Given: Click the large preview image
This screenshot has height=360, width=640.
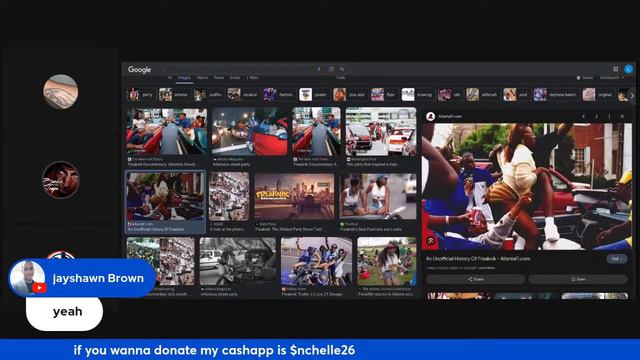Looking at the screenshot, I should 527,187.
